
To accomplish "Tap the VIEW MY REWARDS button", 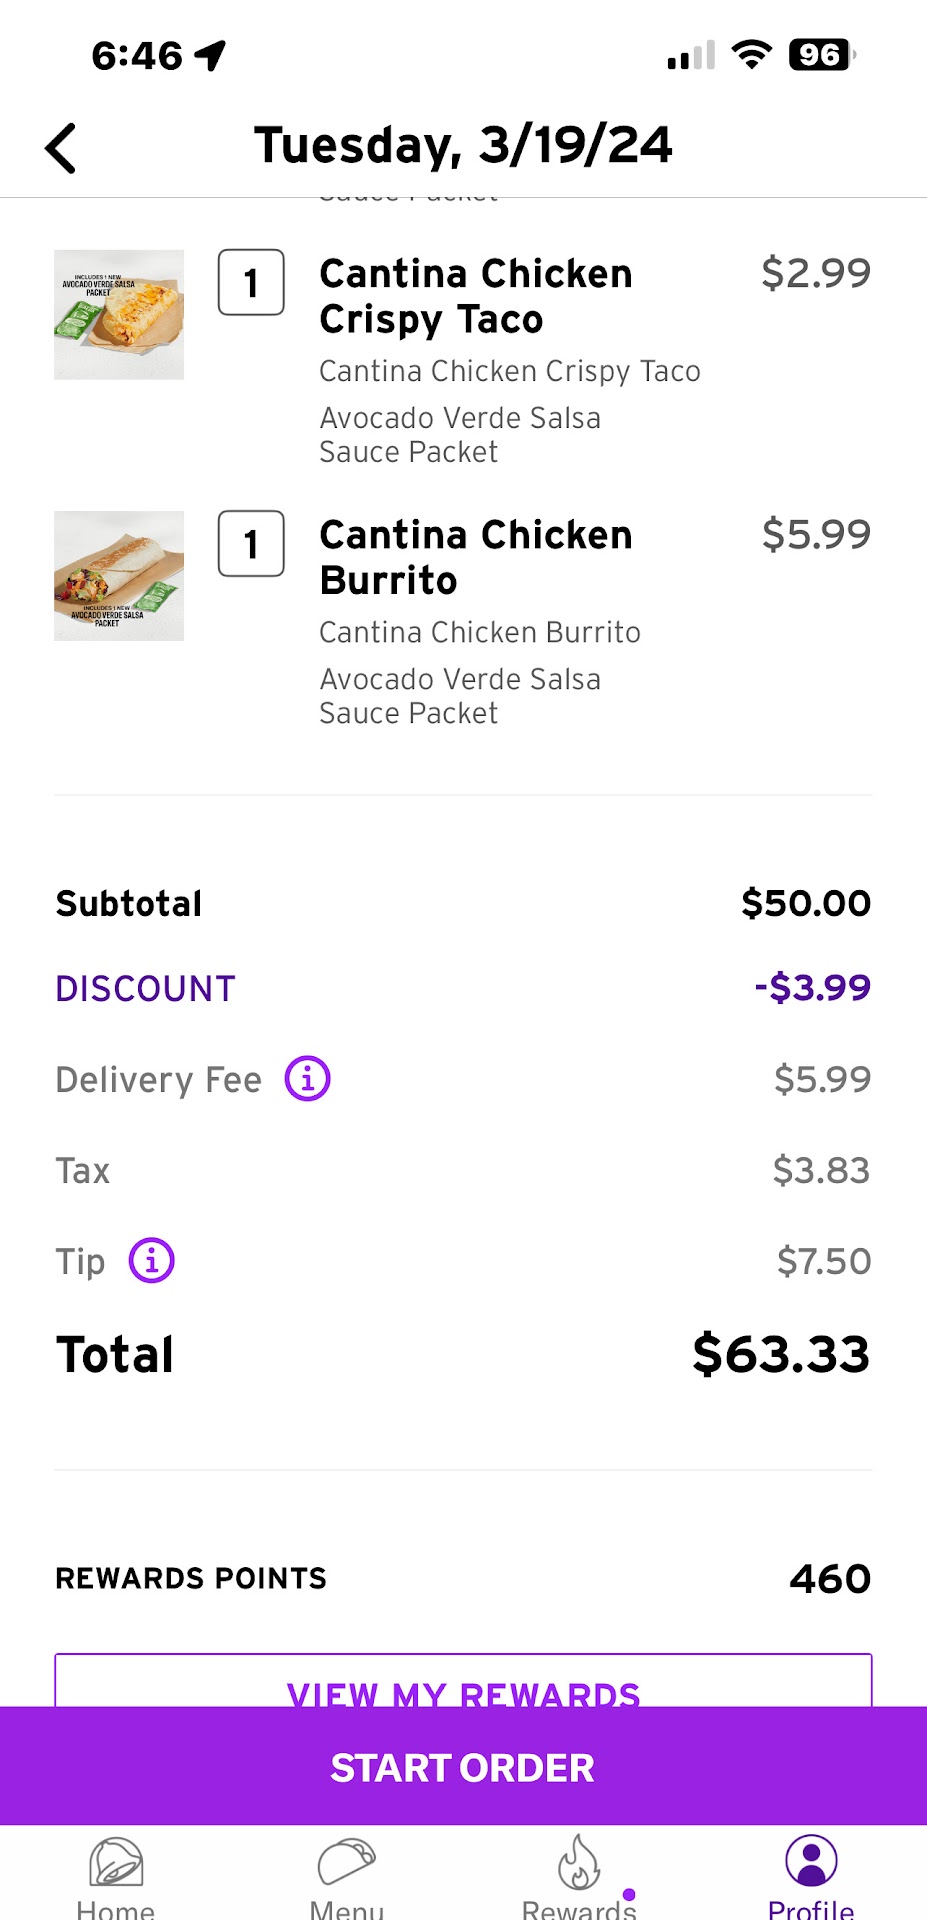I will (463, 1684).
